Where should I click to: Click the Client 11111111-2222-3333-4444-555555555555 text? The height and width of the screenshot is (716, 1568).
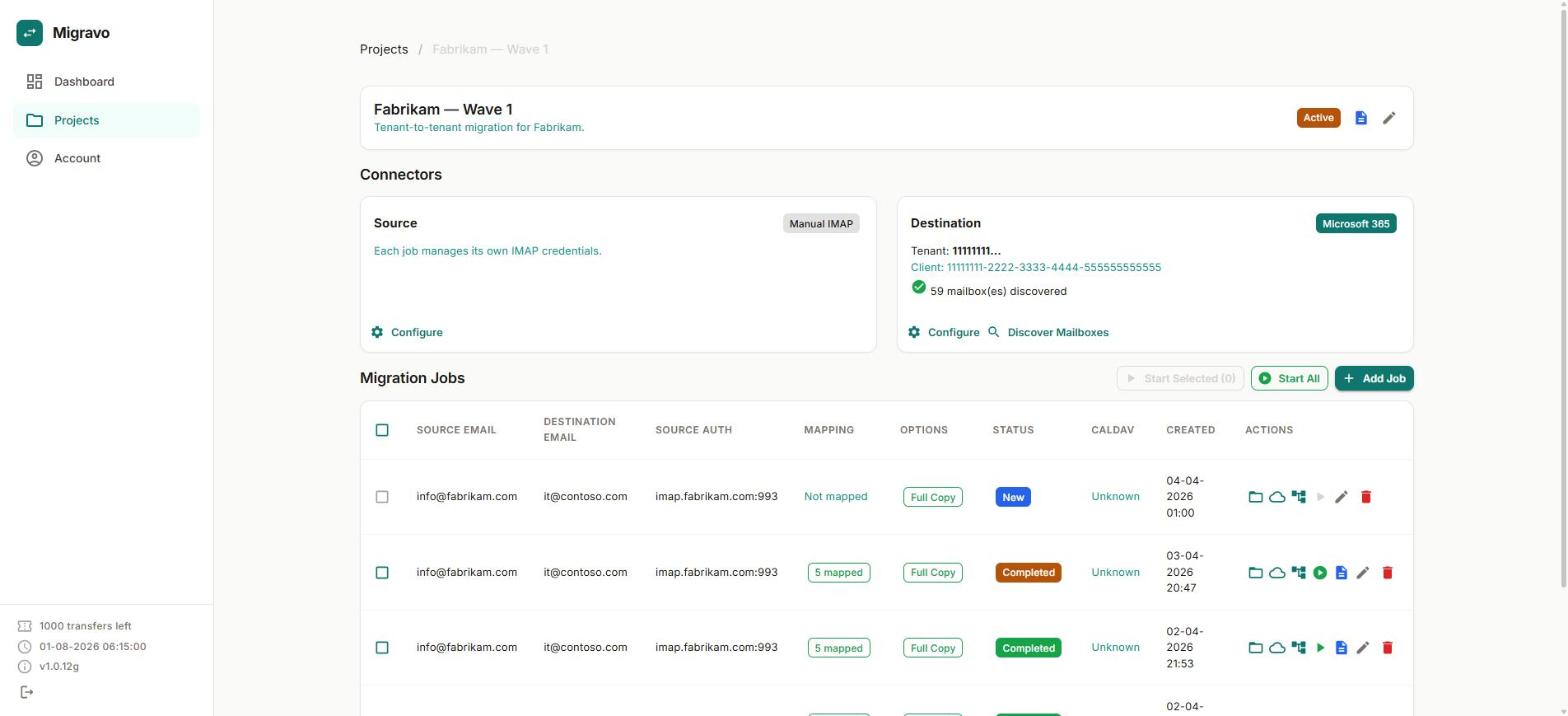(1036, 268)
